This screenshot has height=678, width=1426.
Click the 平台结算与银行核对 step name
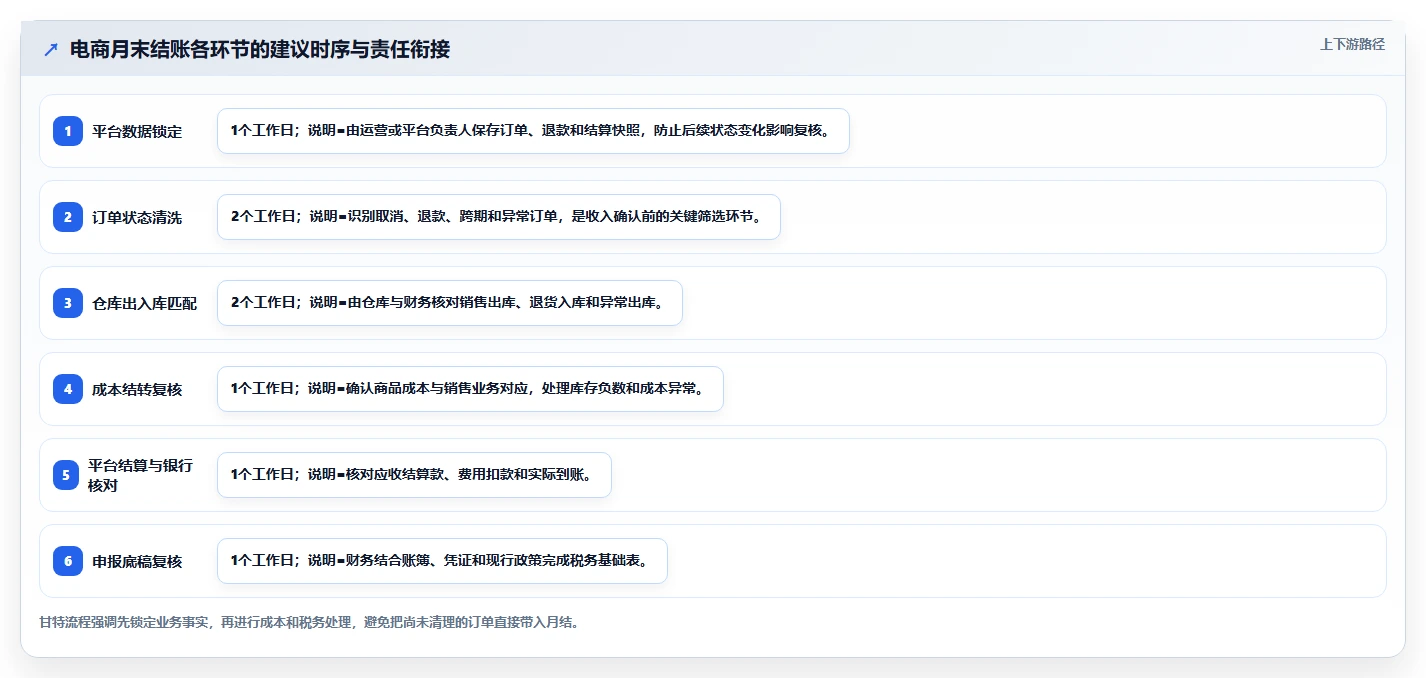click(141, 475)
